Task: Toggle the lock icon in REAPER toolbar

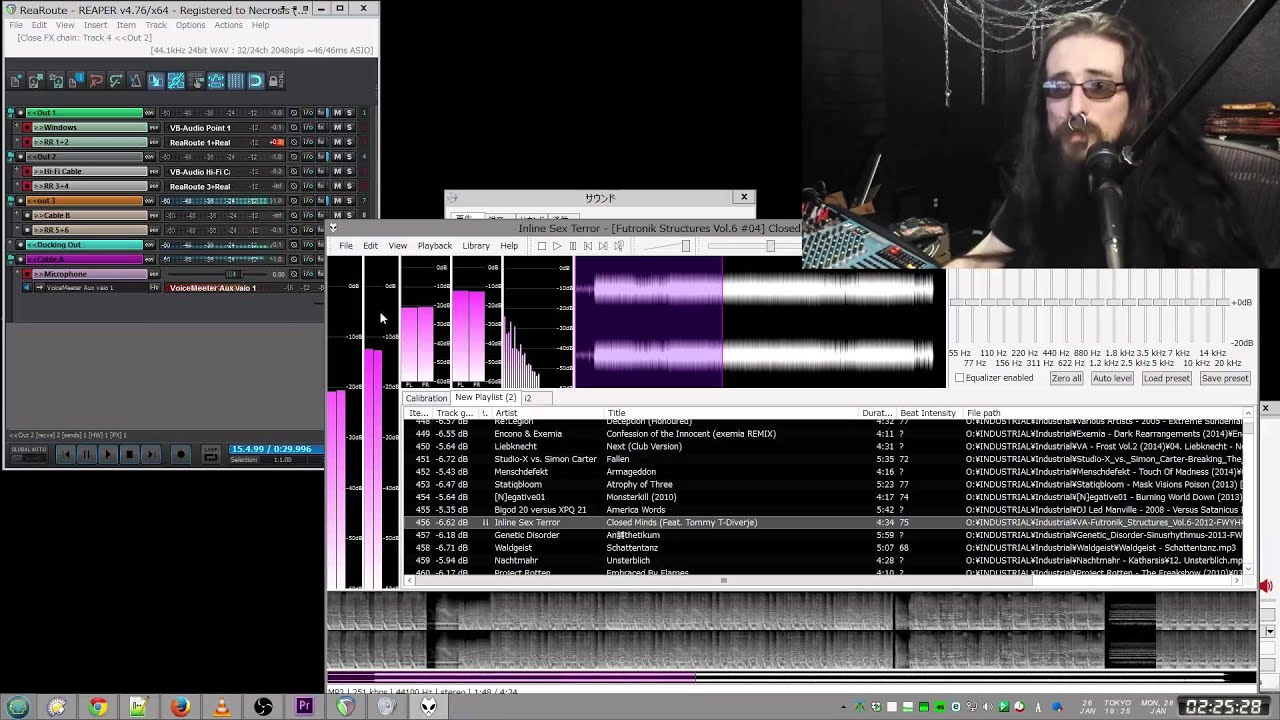Action: [276, 81]
